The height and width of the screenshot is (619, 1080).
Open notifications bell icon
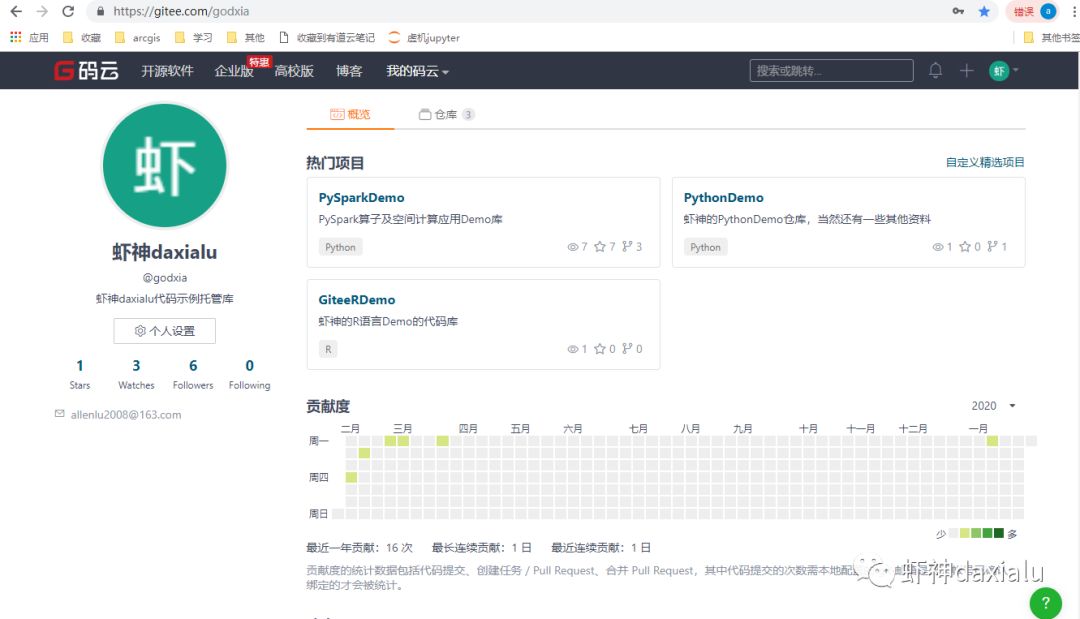(x=935, y=70)
